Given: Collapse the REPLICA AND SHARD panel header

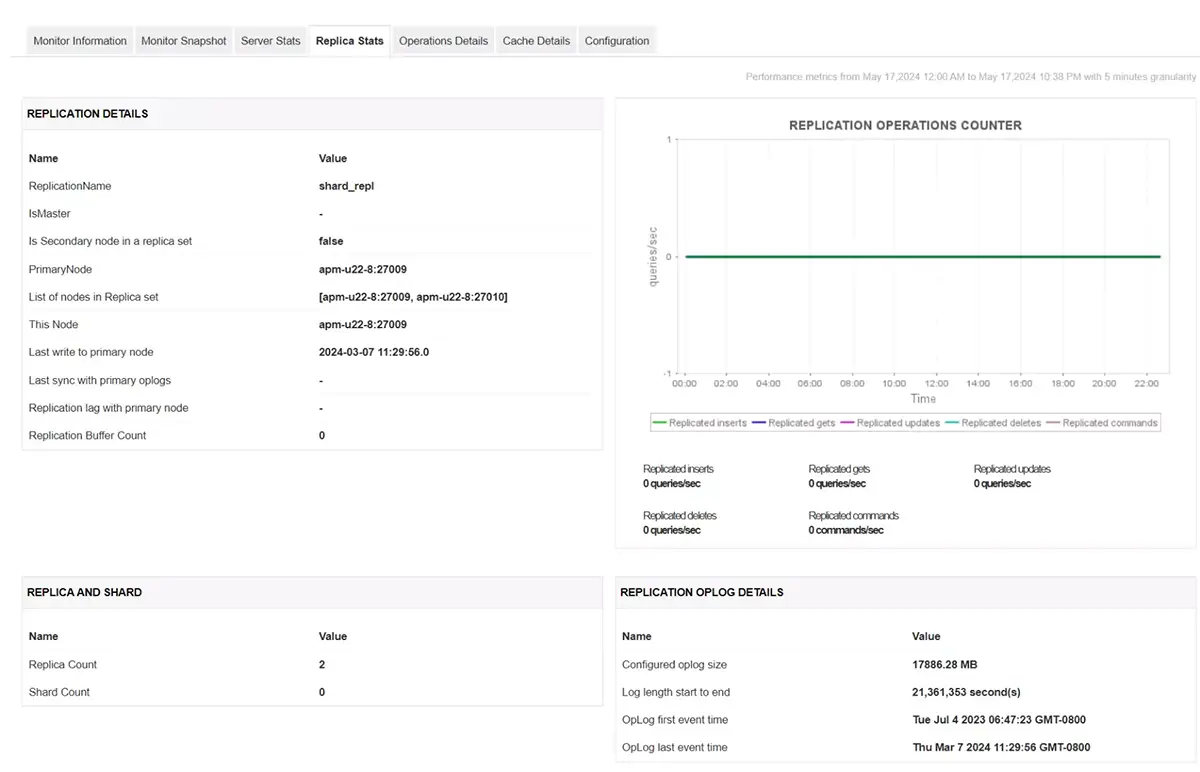Looking at the screenshot, I should point(84,592).
